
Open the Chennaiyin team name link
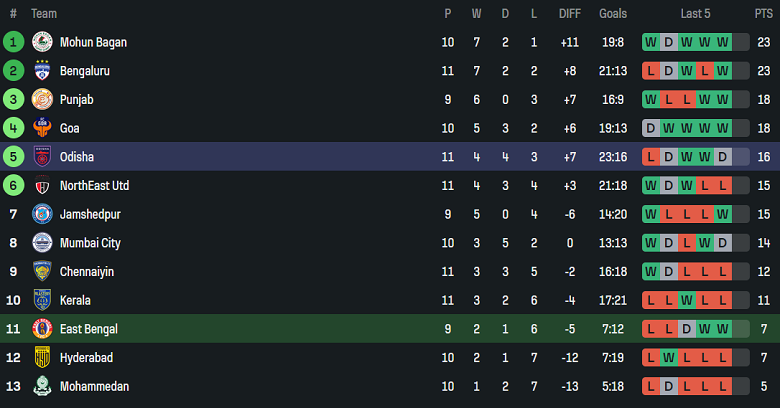point(87,272)
